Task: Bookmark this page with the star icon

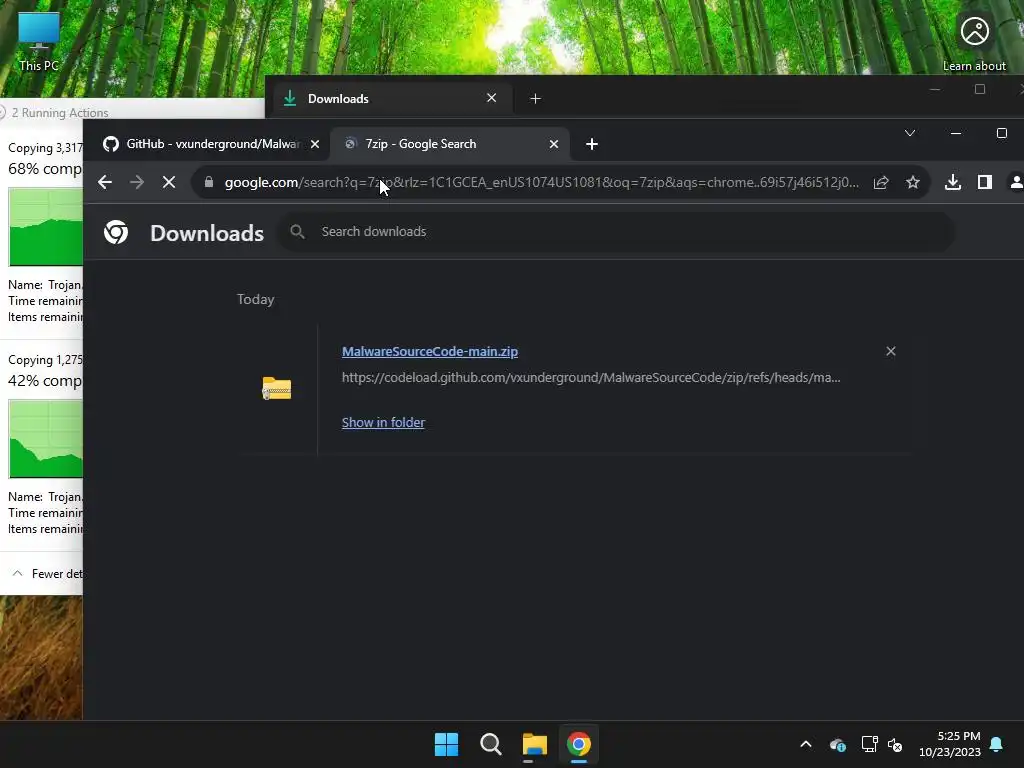Action: pyautogui.click(x=913, y=182)
